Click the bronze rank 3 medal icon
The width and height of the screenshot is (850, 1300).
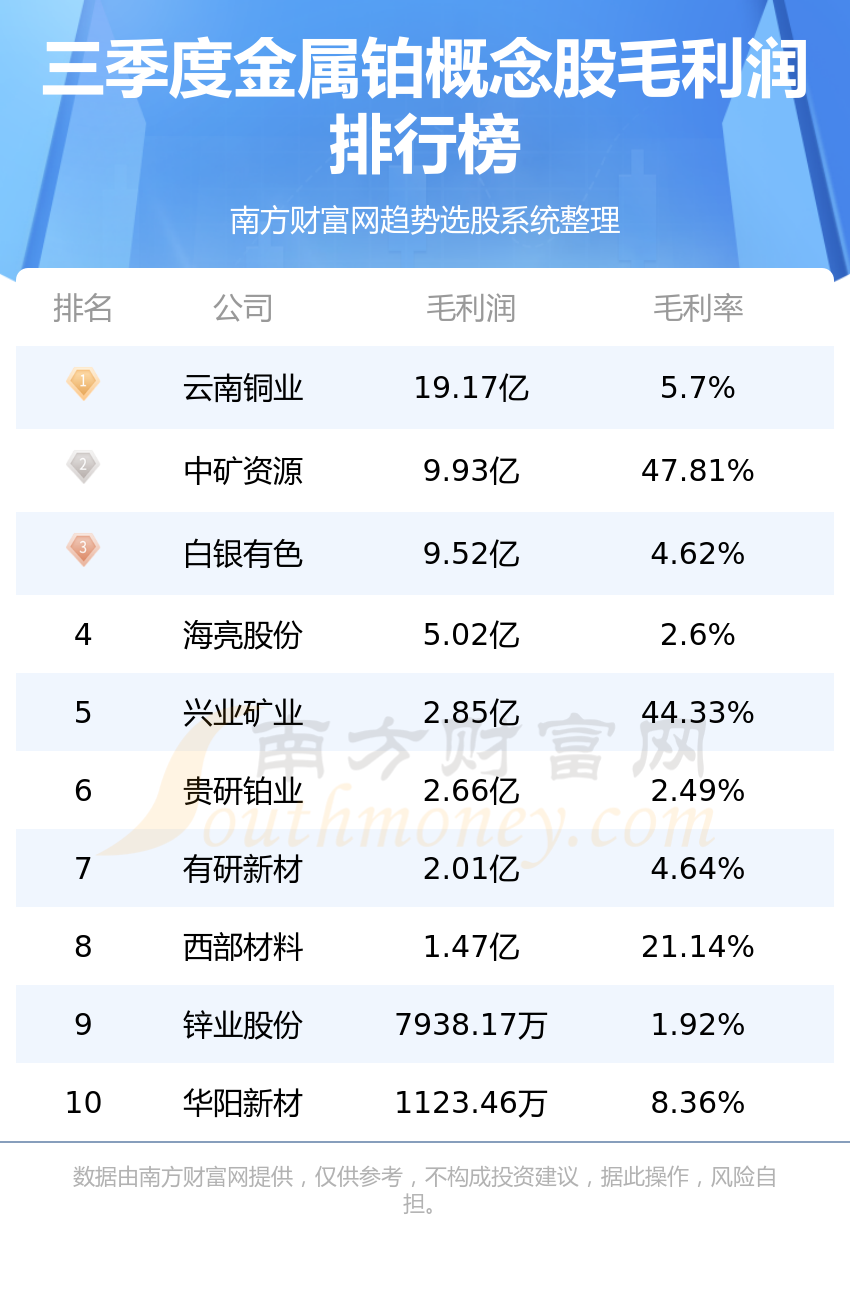tap(83, 549)
